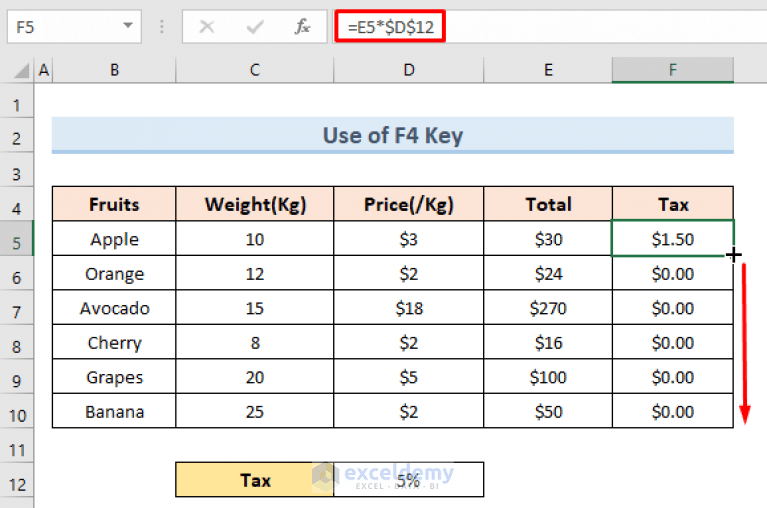Select the 5% tax rate cell
Screen dimensions: 767x508
point(408,480)
